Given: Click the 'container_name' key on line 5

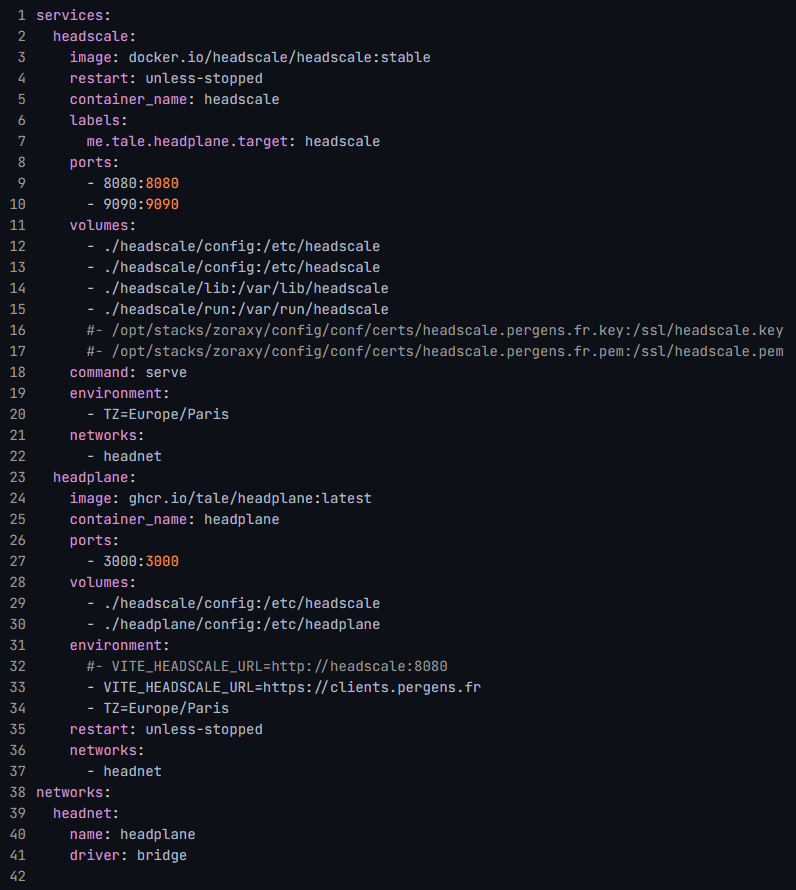Looking at the screenshot, I should (x=128, y=99).
